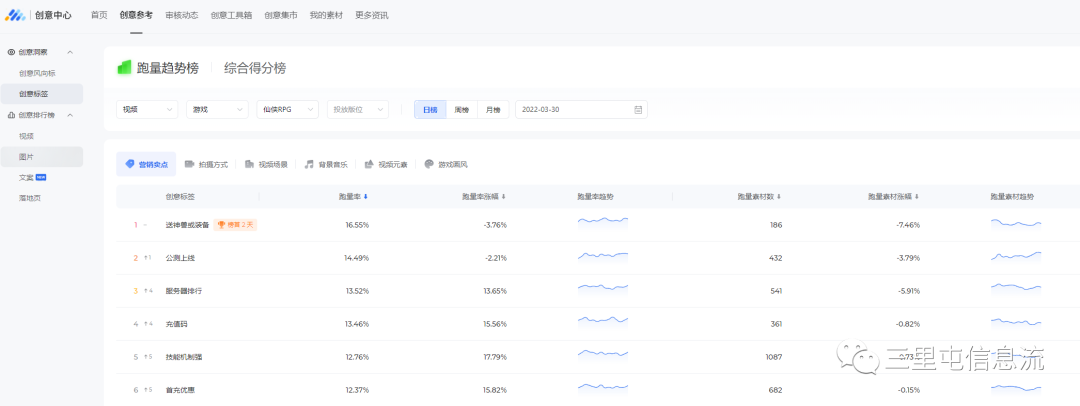The width and height of the screenshot is (1080, 406).
Task: Click the 跑量率 sort arrow icon
Action: coord(365,196)
